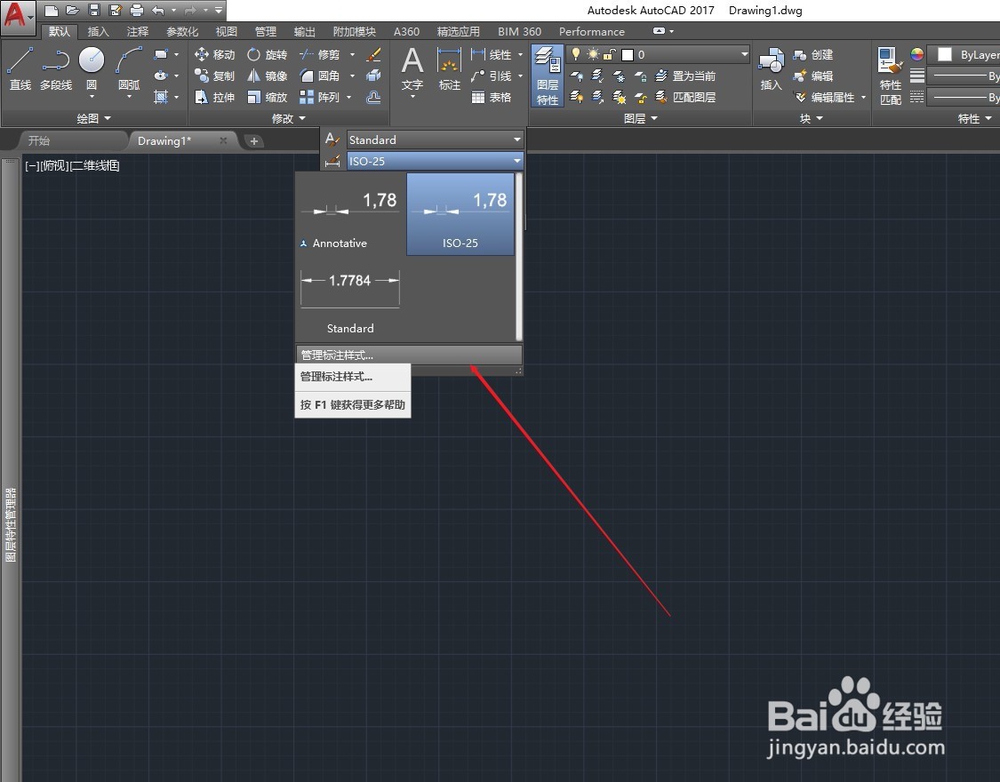This screenshot has width=1000, height=782.
Task: Toggle the layer lock icon
Action: click(x=610, y=54)
